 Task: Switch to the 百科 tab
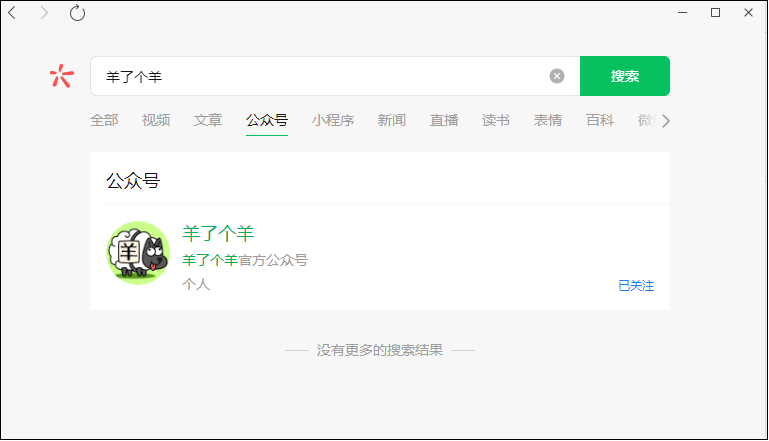(x=600, y=120)
